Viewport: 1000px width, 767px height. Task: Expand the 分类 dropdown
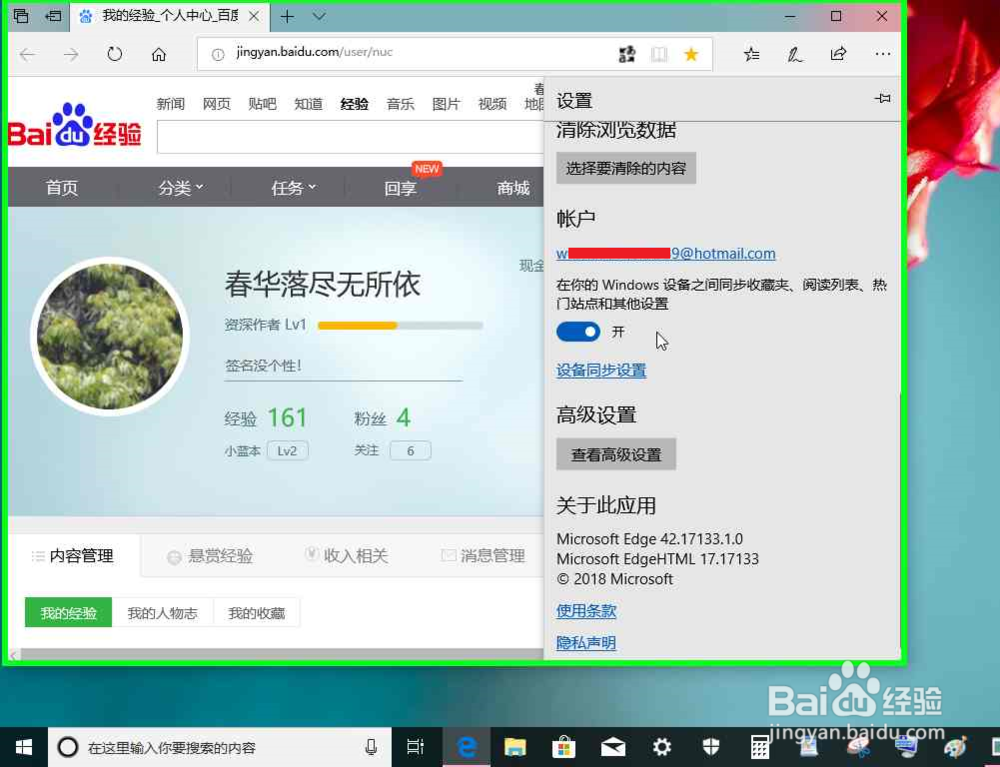pyautogui.click(x=178, y=187)
